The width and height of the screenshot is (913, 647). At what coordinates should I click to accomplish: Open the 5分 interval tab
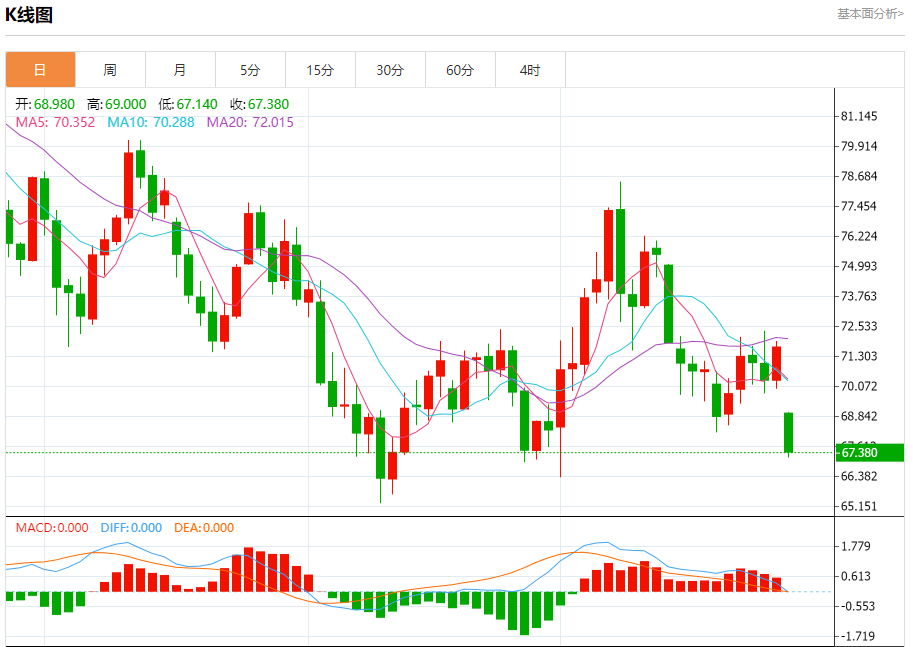pyautogui.click(x=250, y=70)
